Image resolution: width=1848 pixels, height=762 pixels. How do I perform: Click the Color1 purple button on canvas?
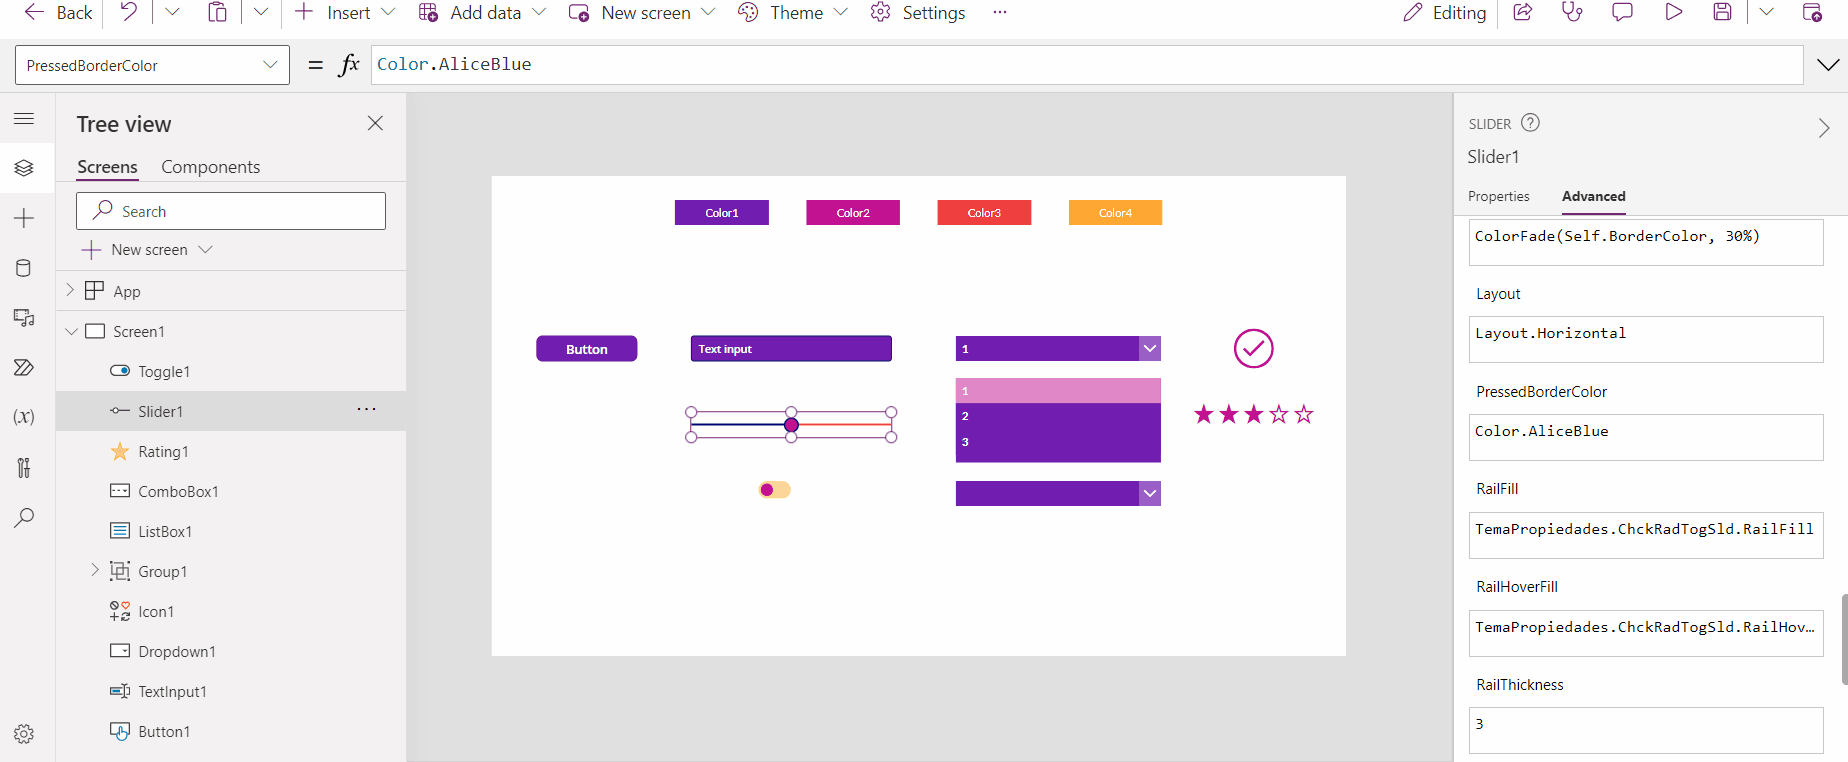tap(722, 213)
